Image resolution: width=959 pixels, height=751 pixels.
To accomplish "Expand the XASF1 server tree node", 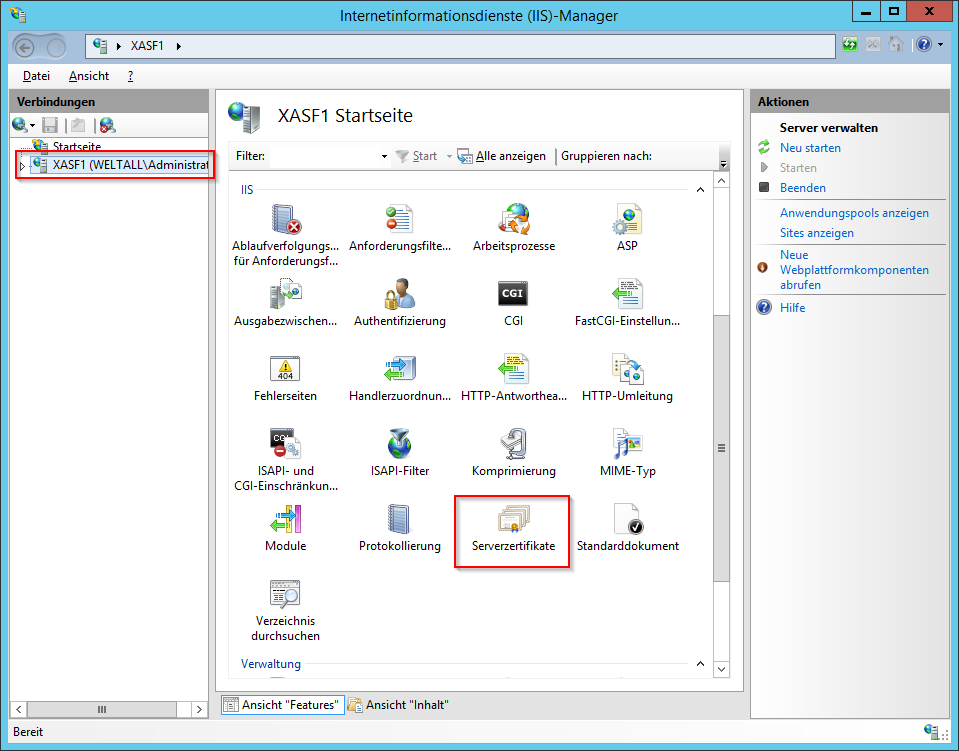I will (23, 166).
